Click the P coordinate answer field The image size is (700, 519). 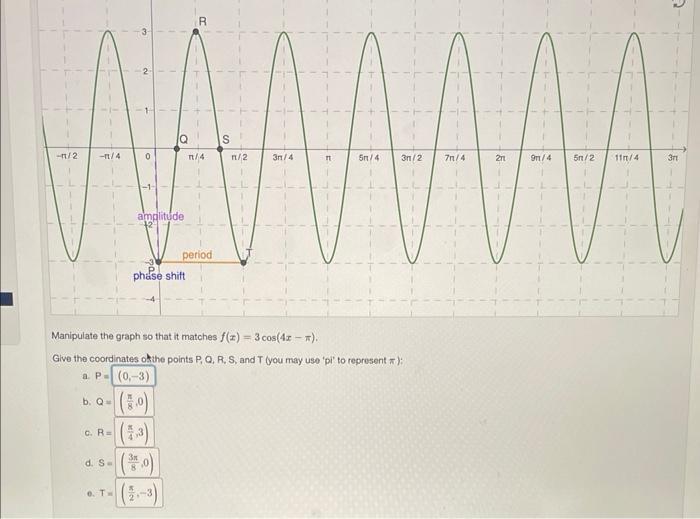point(133,376)
